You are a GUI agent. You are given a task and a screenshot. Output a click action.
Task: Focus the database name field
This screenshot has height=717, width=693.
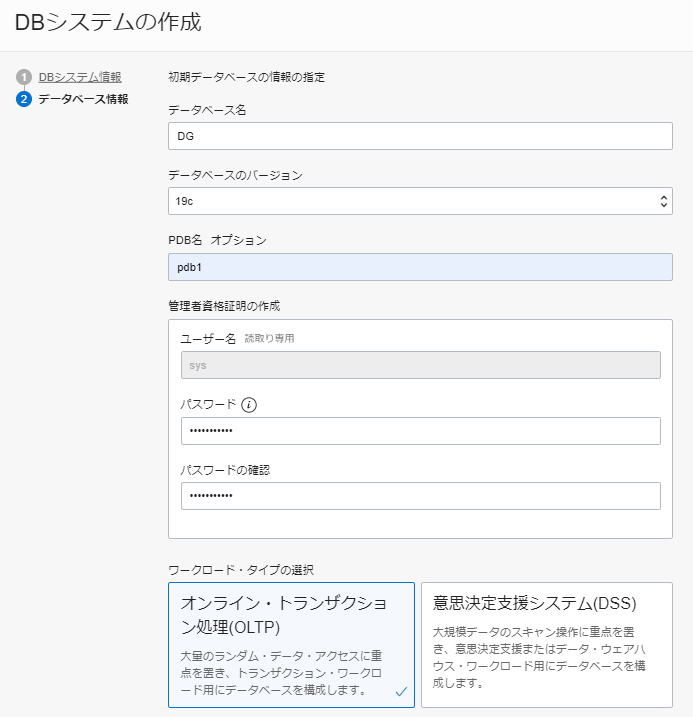click(x=420, y=136)
